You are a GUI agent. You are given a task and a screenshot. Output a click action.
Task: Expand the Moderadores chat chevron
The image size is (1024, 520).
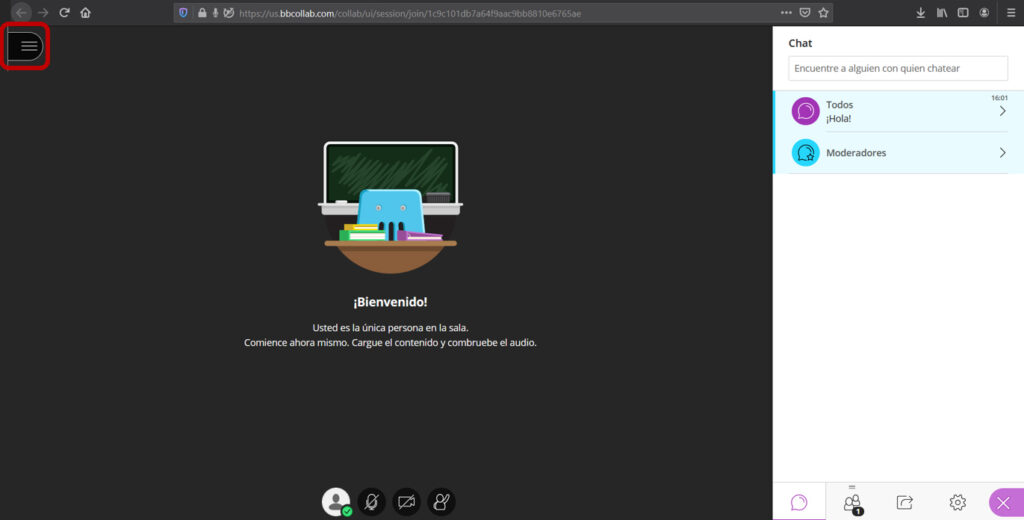point(1002,153)
